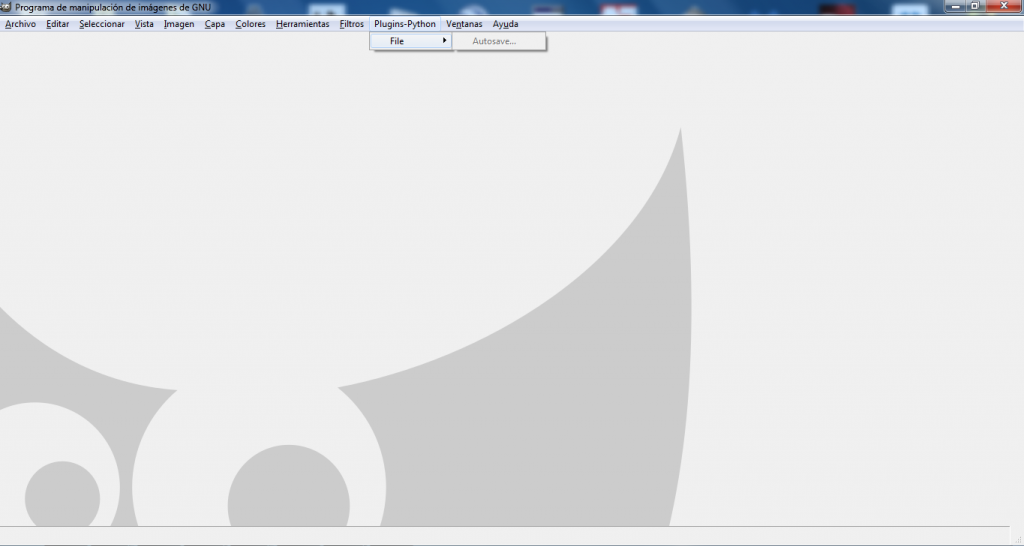The width and height of the screenshot is (1024, 546).
Task: Close the GIMP window
Action: 1004,6
